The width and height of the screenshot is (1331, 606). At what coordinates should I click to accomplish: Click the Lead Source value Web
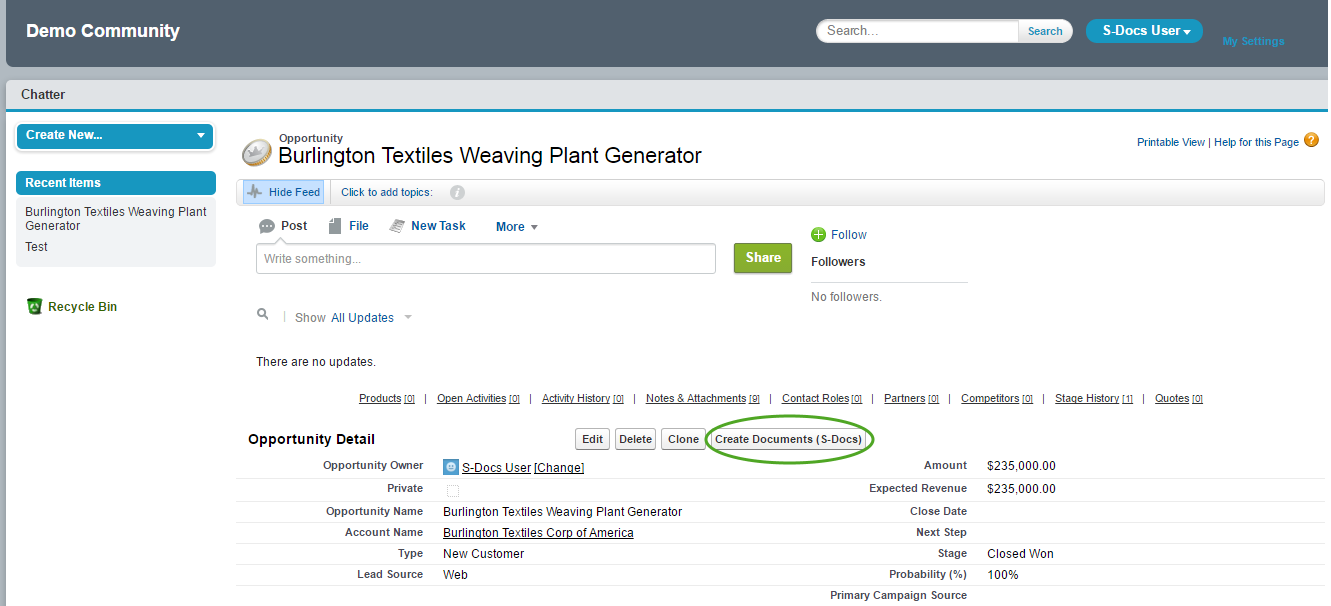coord(455,575)
